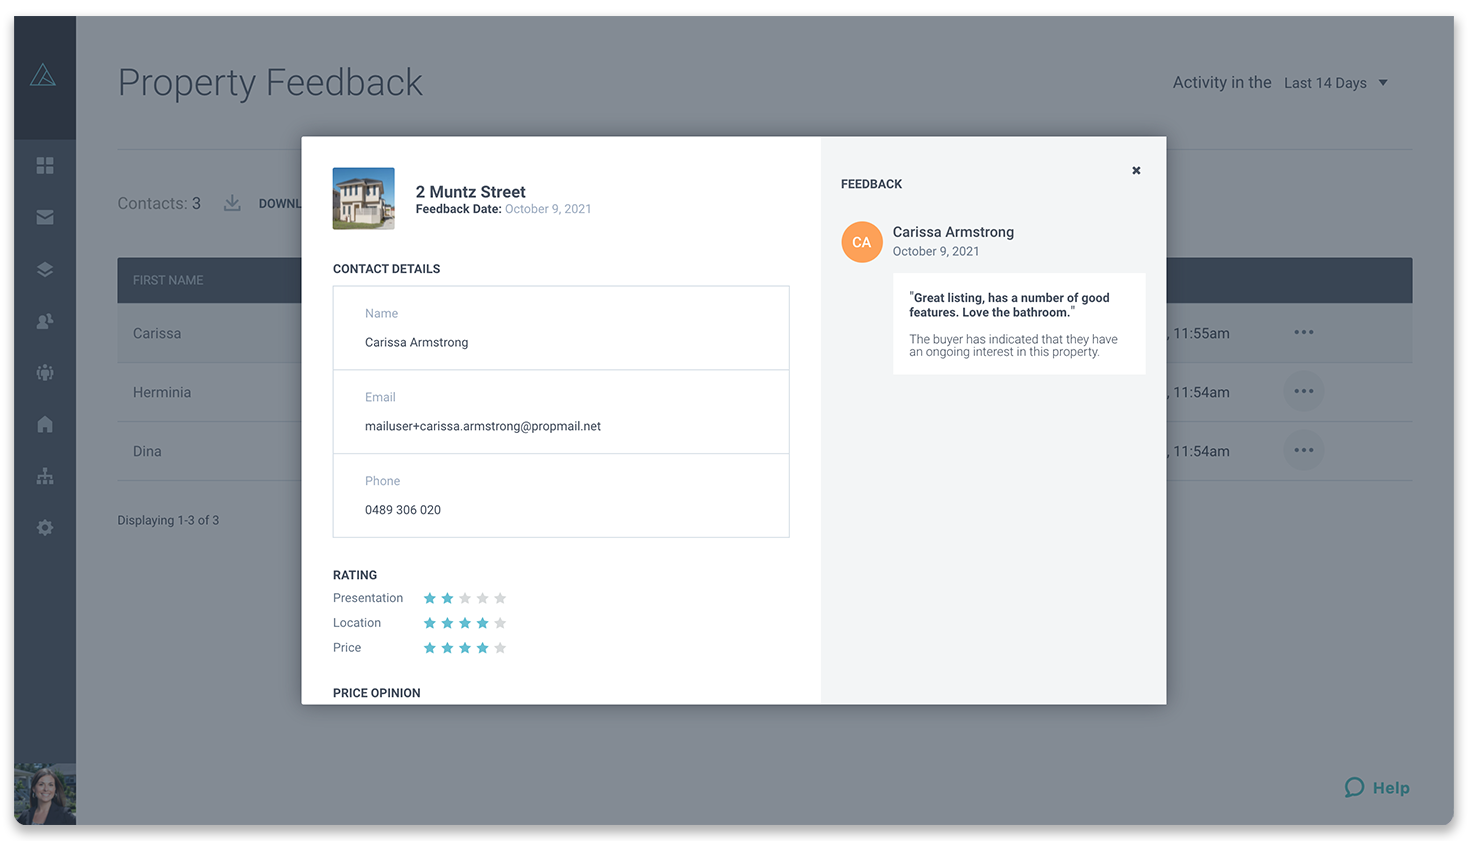Select the Email envelope icon in sidebar
This screenshot has width=1469, height=841.
pyautogui.click(x=45, y=217)
